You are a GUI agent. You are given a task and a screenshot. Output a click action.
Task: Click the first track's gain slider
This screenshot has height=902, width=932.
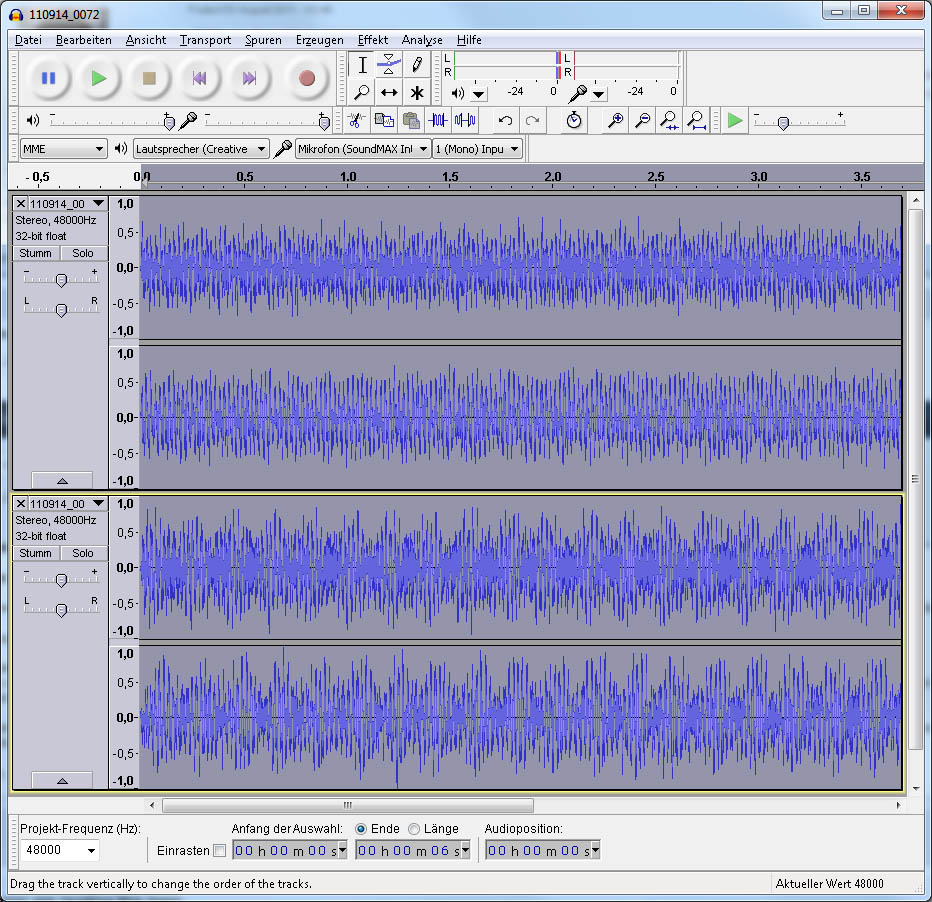(x=61, y=280)
